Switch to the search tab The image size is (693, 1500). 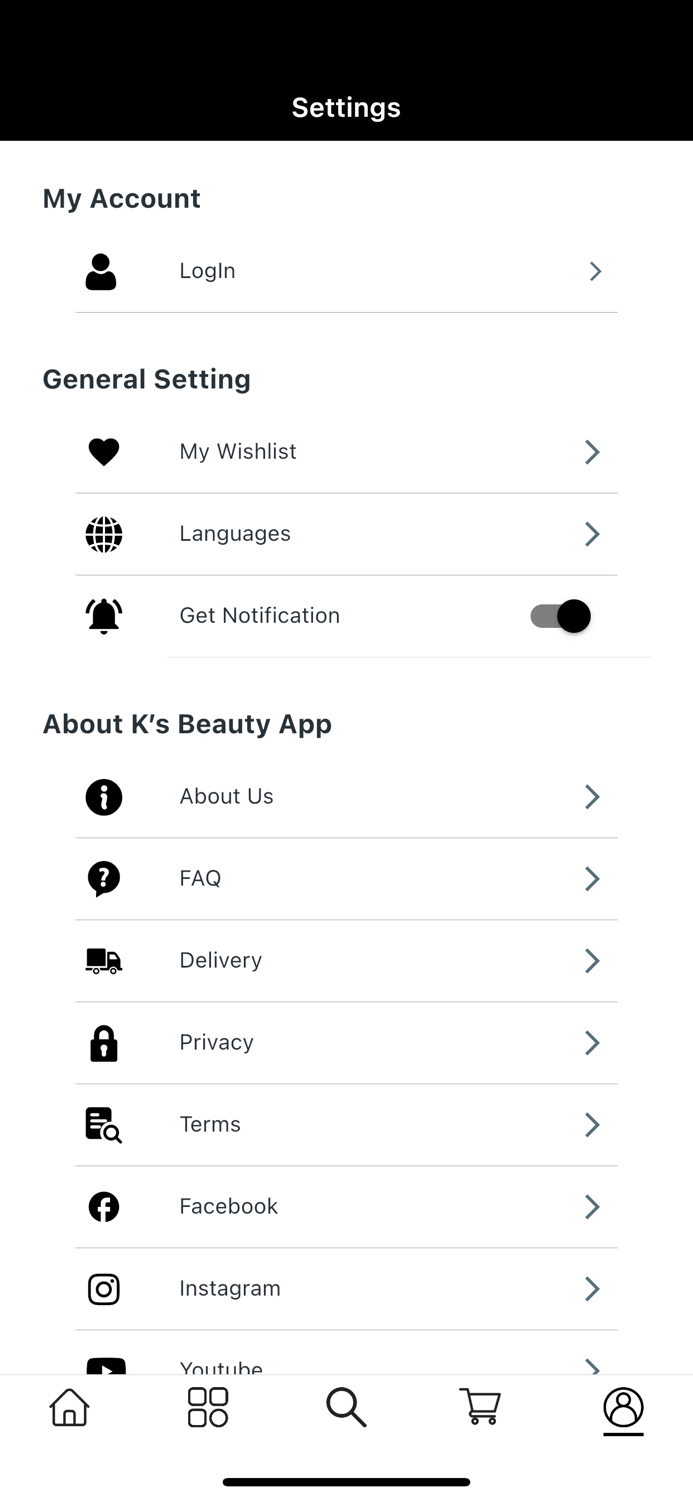point(346,1406)
